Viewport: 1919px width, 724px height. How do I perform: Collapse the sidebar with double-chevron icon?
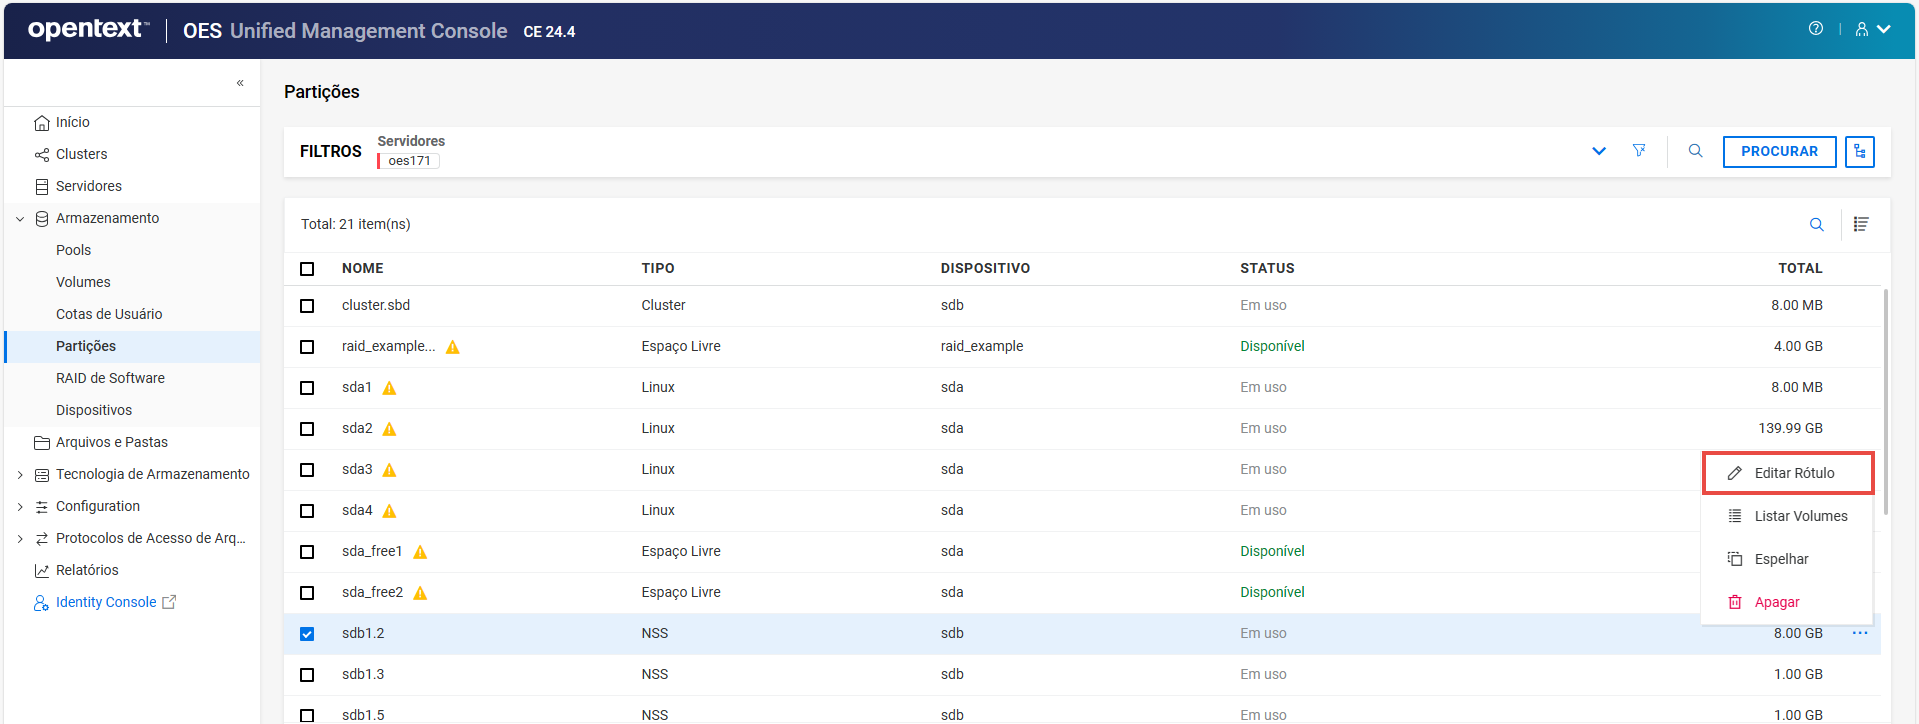point(240,83)
